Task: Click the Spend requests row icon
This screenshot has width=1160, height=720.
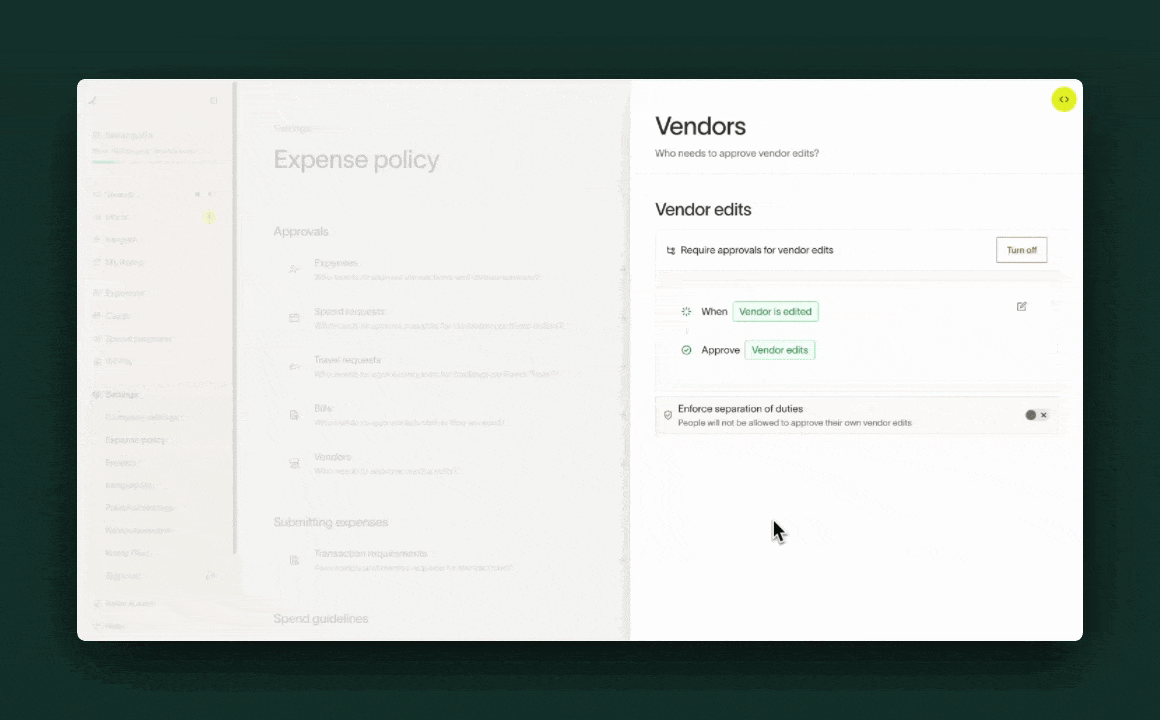Action: pos(294,318)
